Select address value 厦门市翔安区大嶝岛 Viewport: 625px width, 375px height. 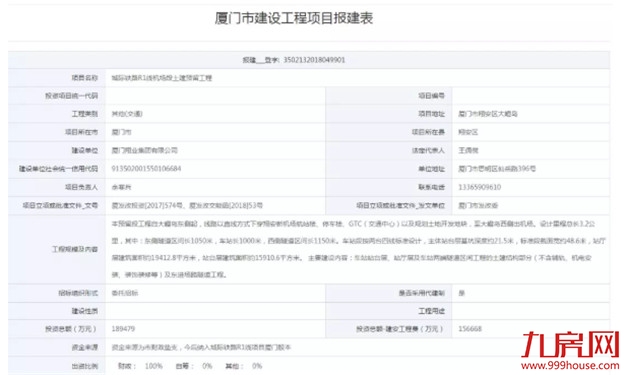(487, 114)
